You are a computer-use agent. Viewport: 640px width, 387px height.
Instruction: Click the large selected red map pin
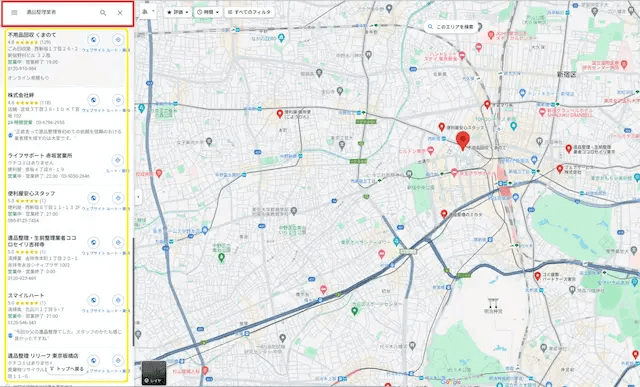point(462,141)
